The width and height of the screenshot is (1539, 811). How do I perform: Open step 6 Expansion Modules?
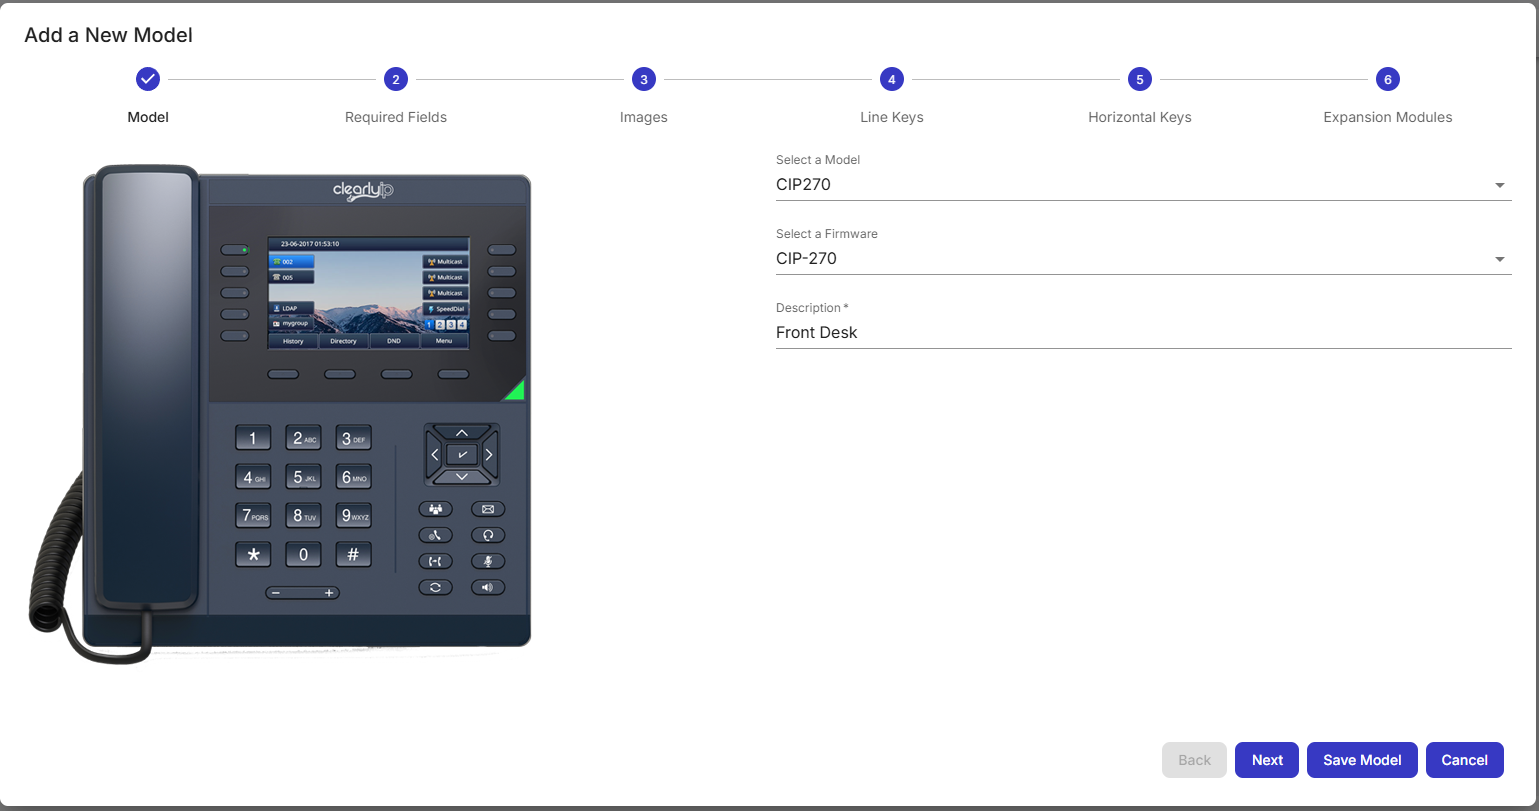(x=1388, y=79)
